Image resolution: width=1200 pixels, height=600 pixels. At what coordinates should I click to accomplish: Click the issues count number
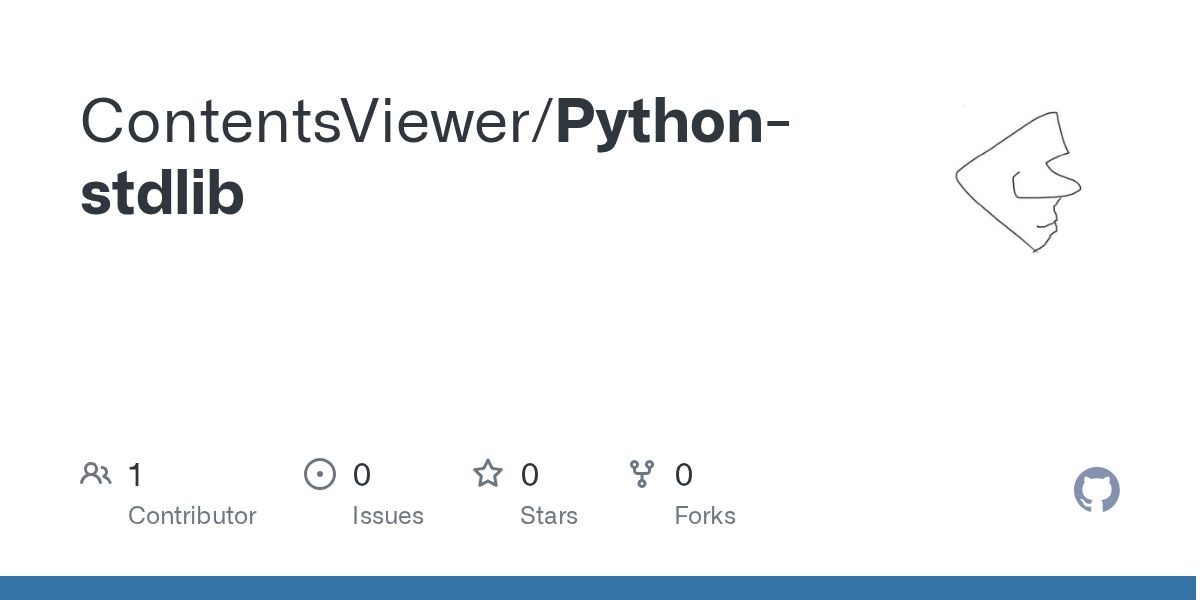362,475
